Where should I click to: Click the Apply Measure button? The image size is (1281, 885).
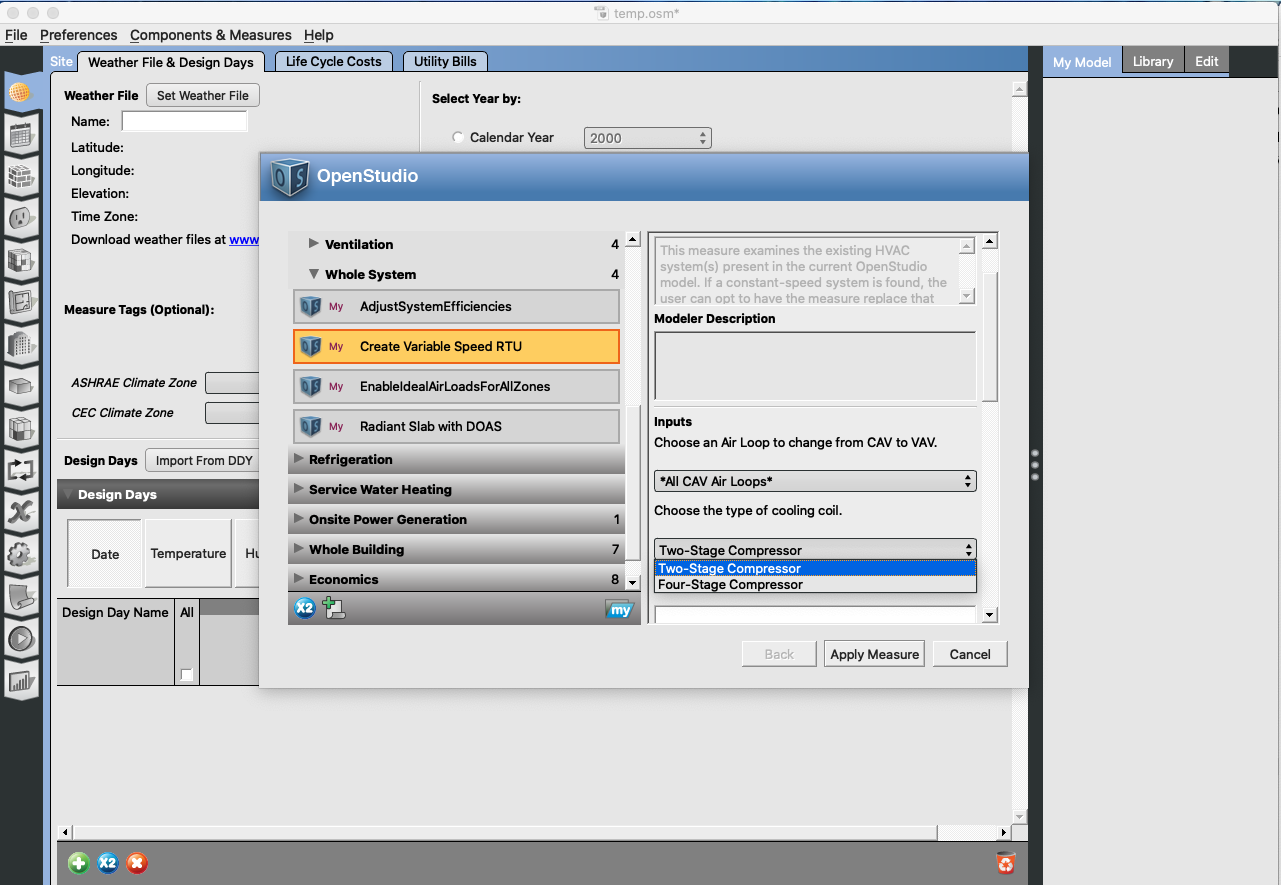873,653
